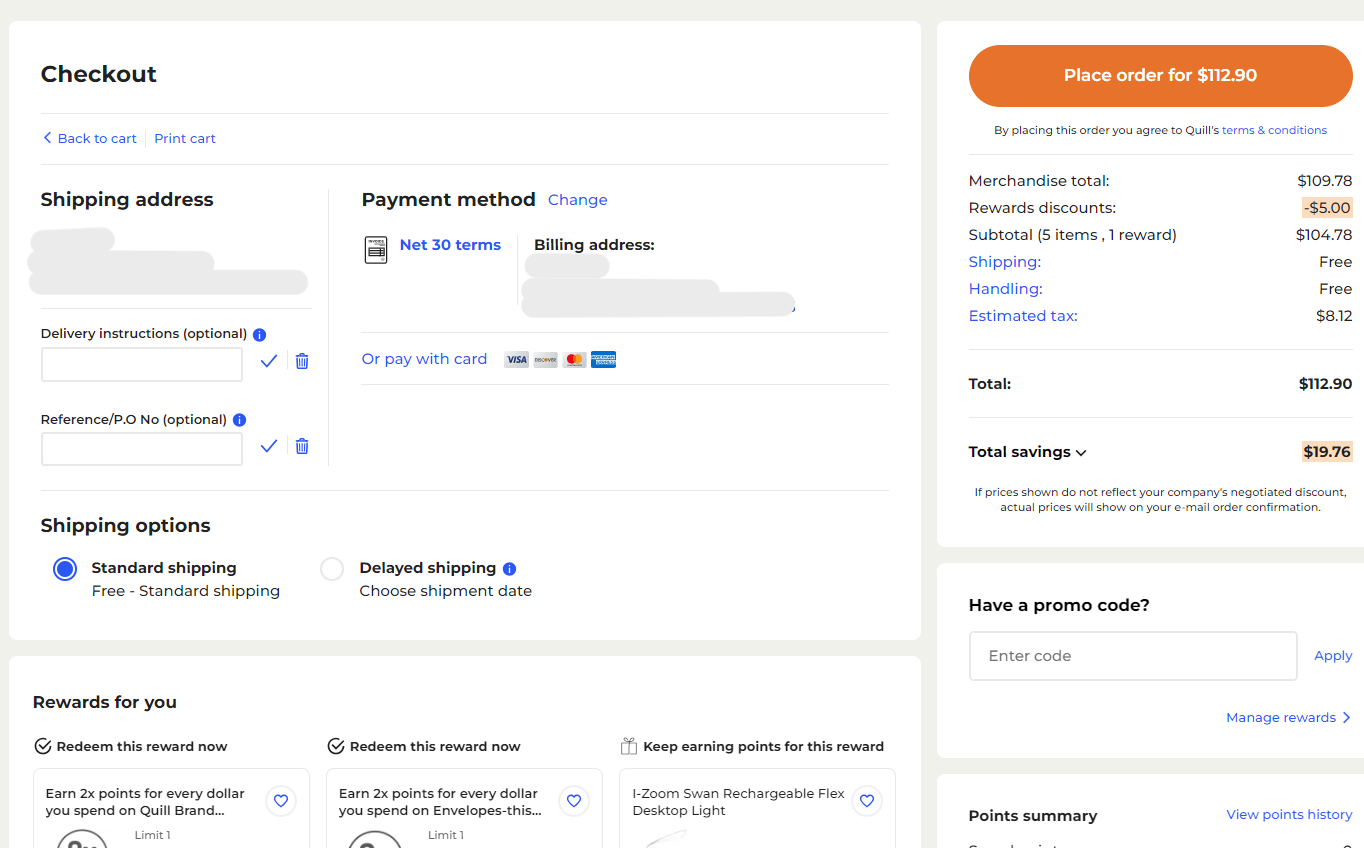
Task: Delete delivery instructions using the trash icon
Action: tap(302, 361)
